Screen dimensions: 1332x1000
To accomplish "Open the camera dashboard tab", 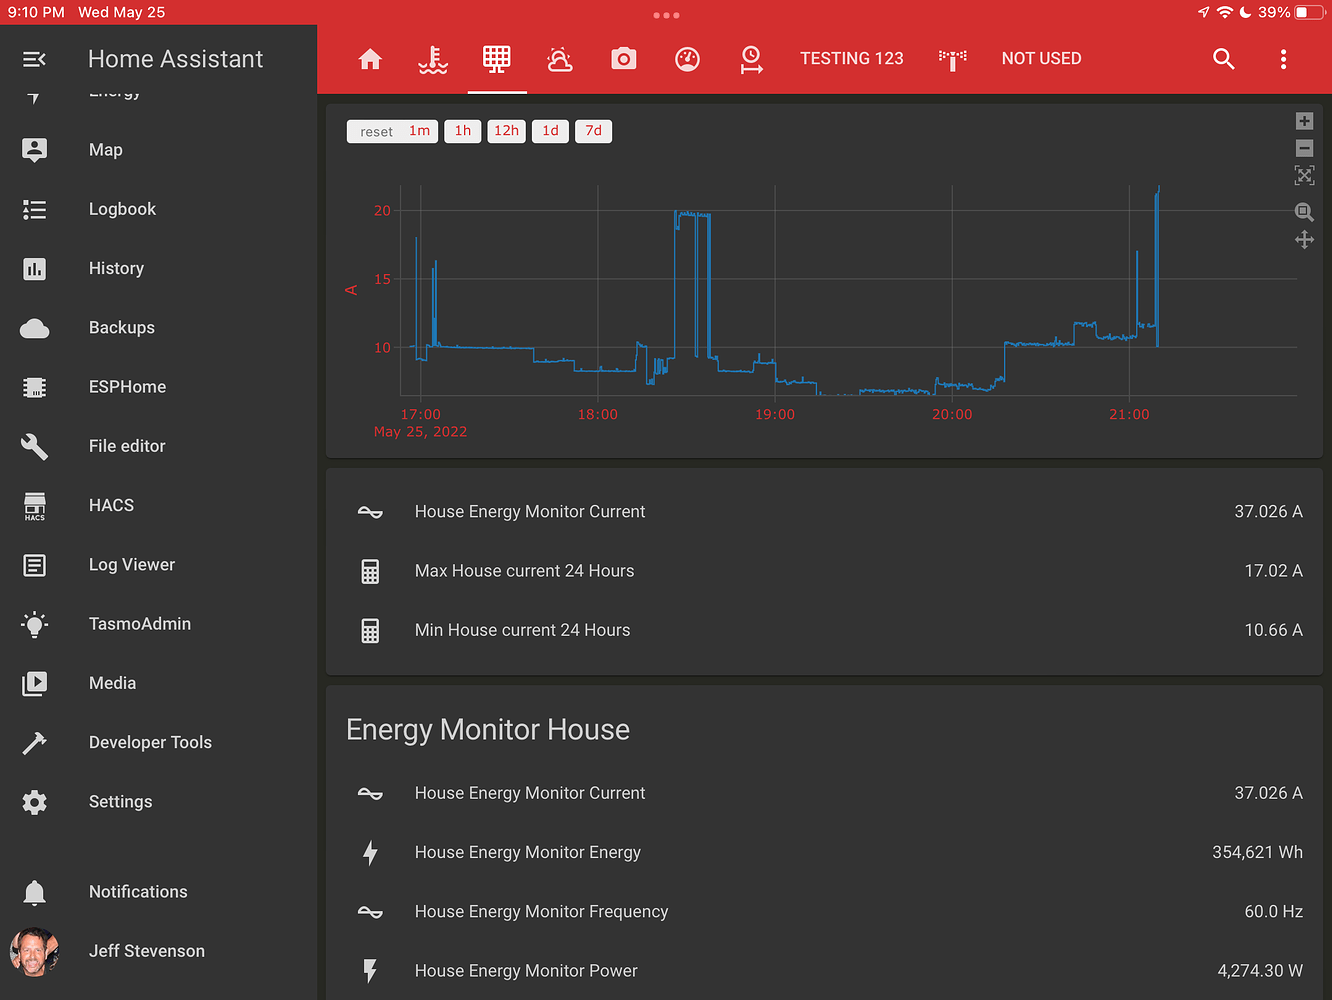I will tap(624, 59).
